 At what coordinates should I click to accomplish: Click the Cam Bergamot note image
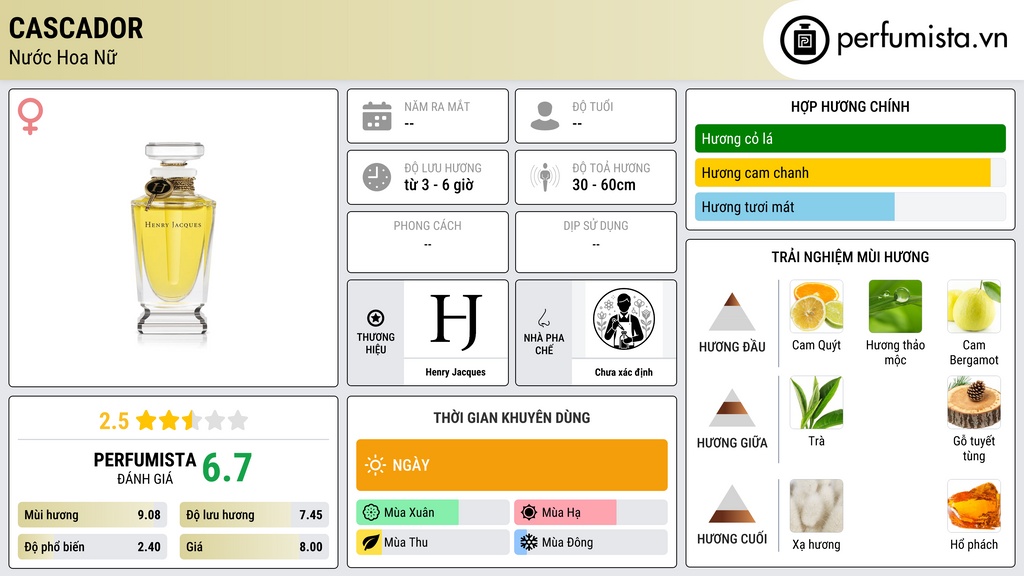coord(974,306)
